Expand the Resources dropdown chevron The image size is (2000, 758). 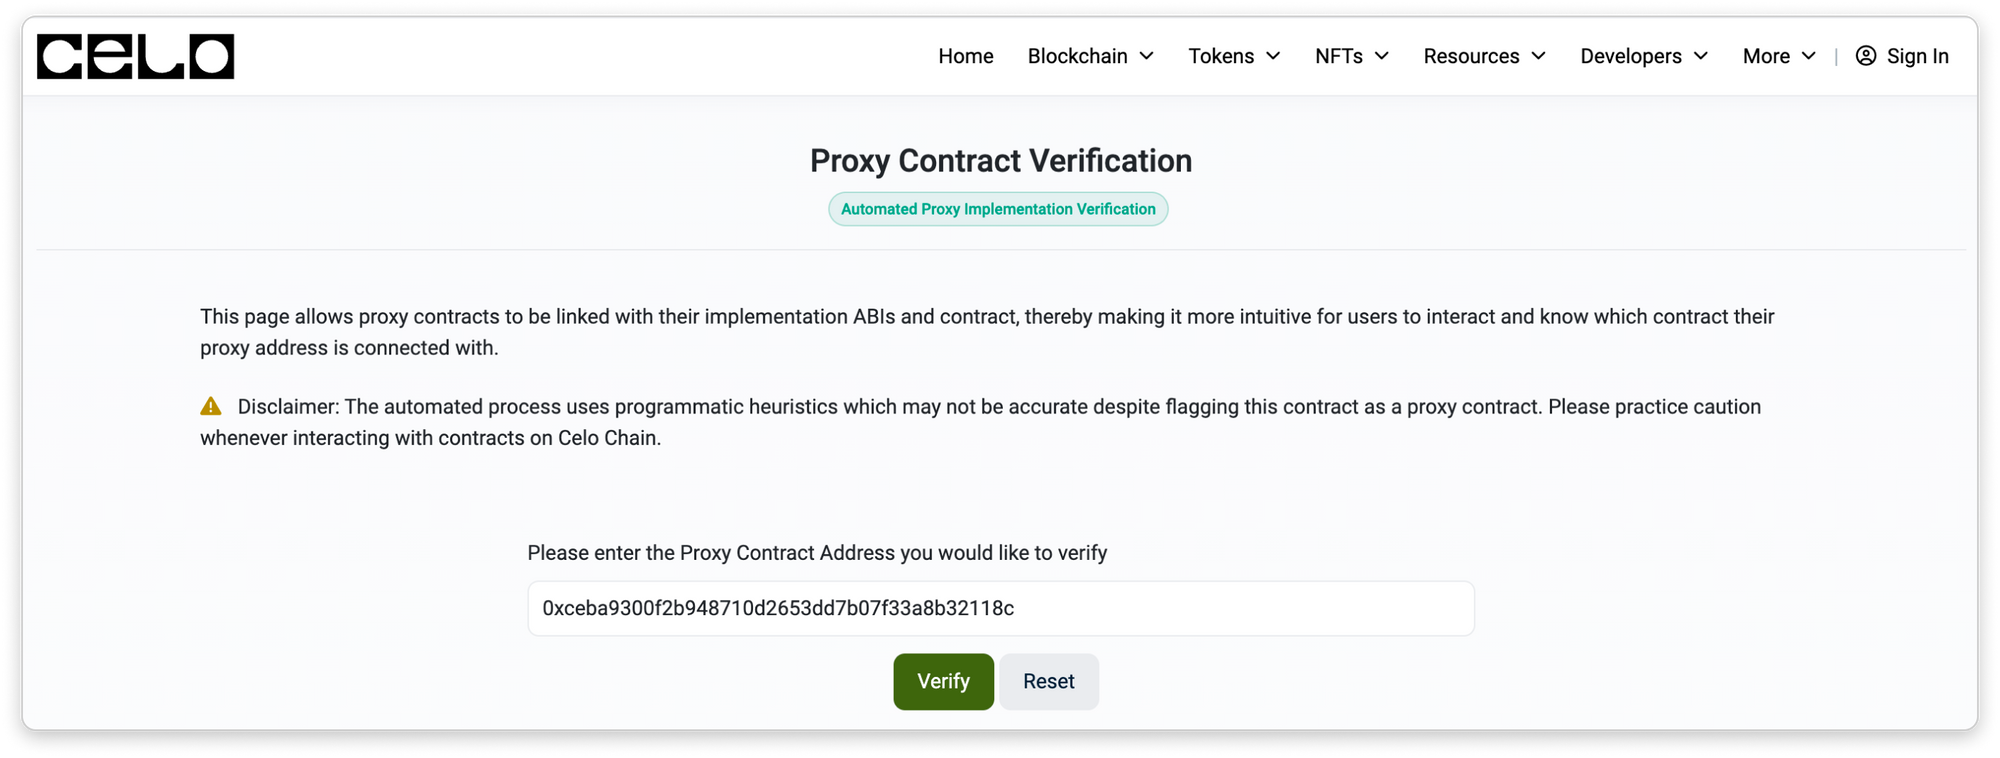pos(1539,56)
